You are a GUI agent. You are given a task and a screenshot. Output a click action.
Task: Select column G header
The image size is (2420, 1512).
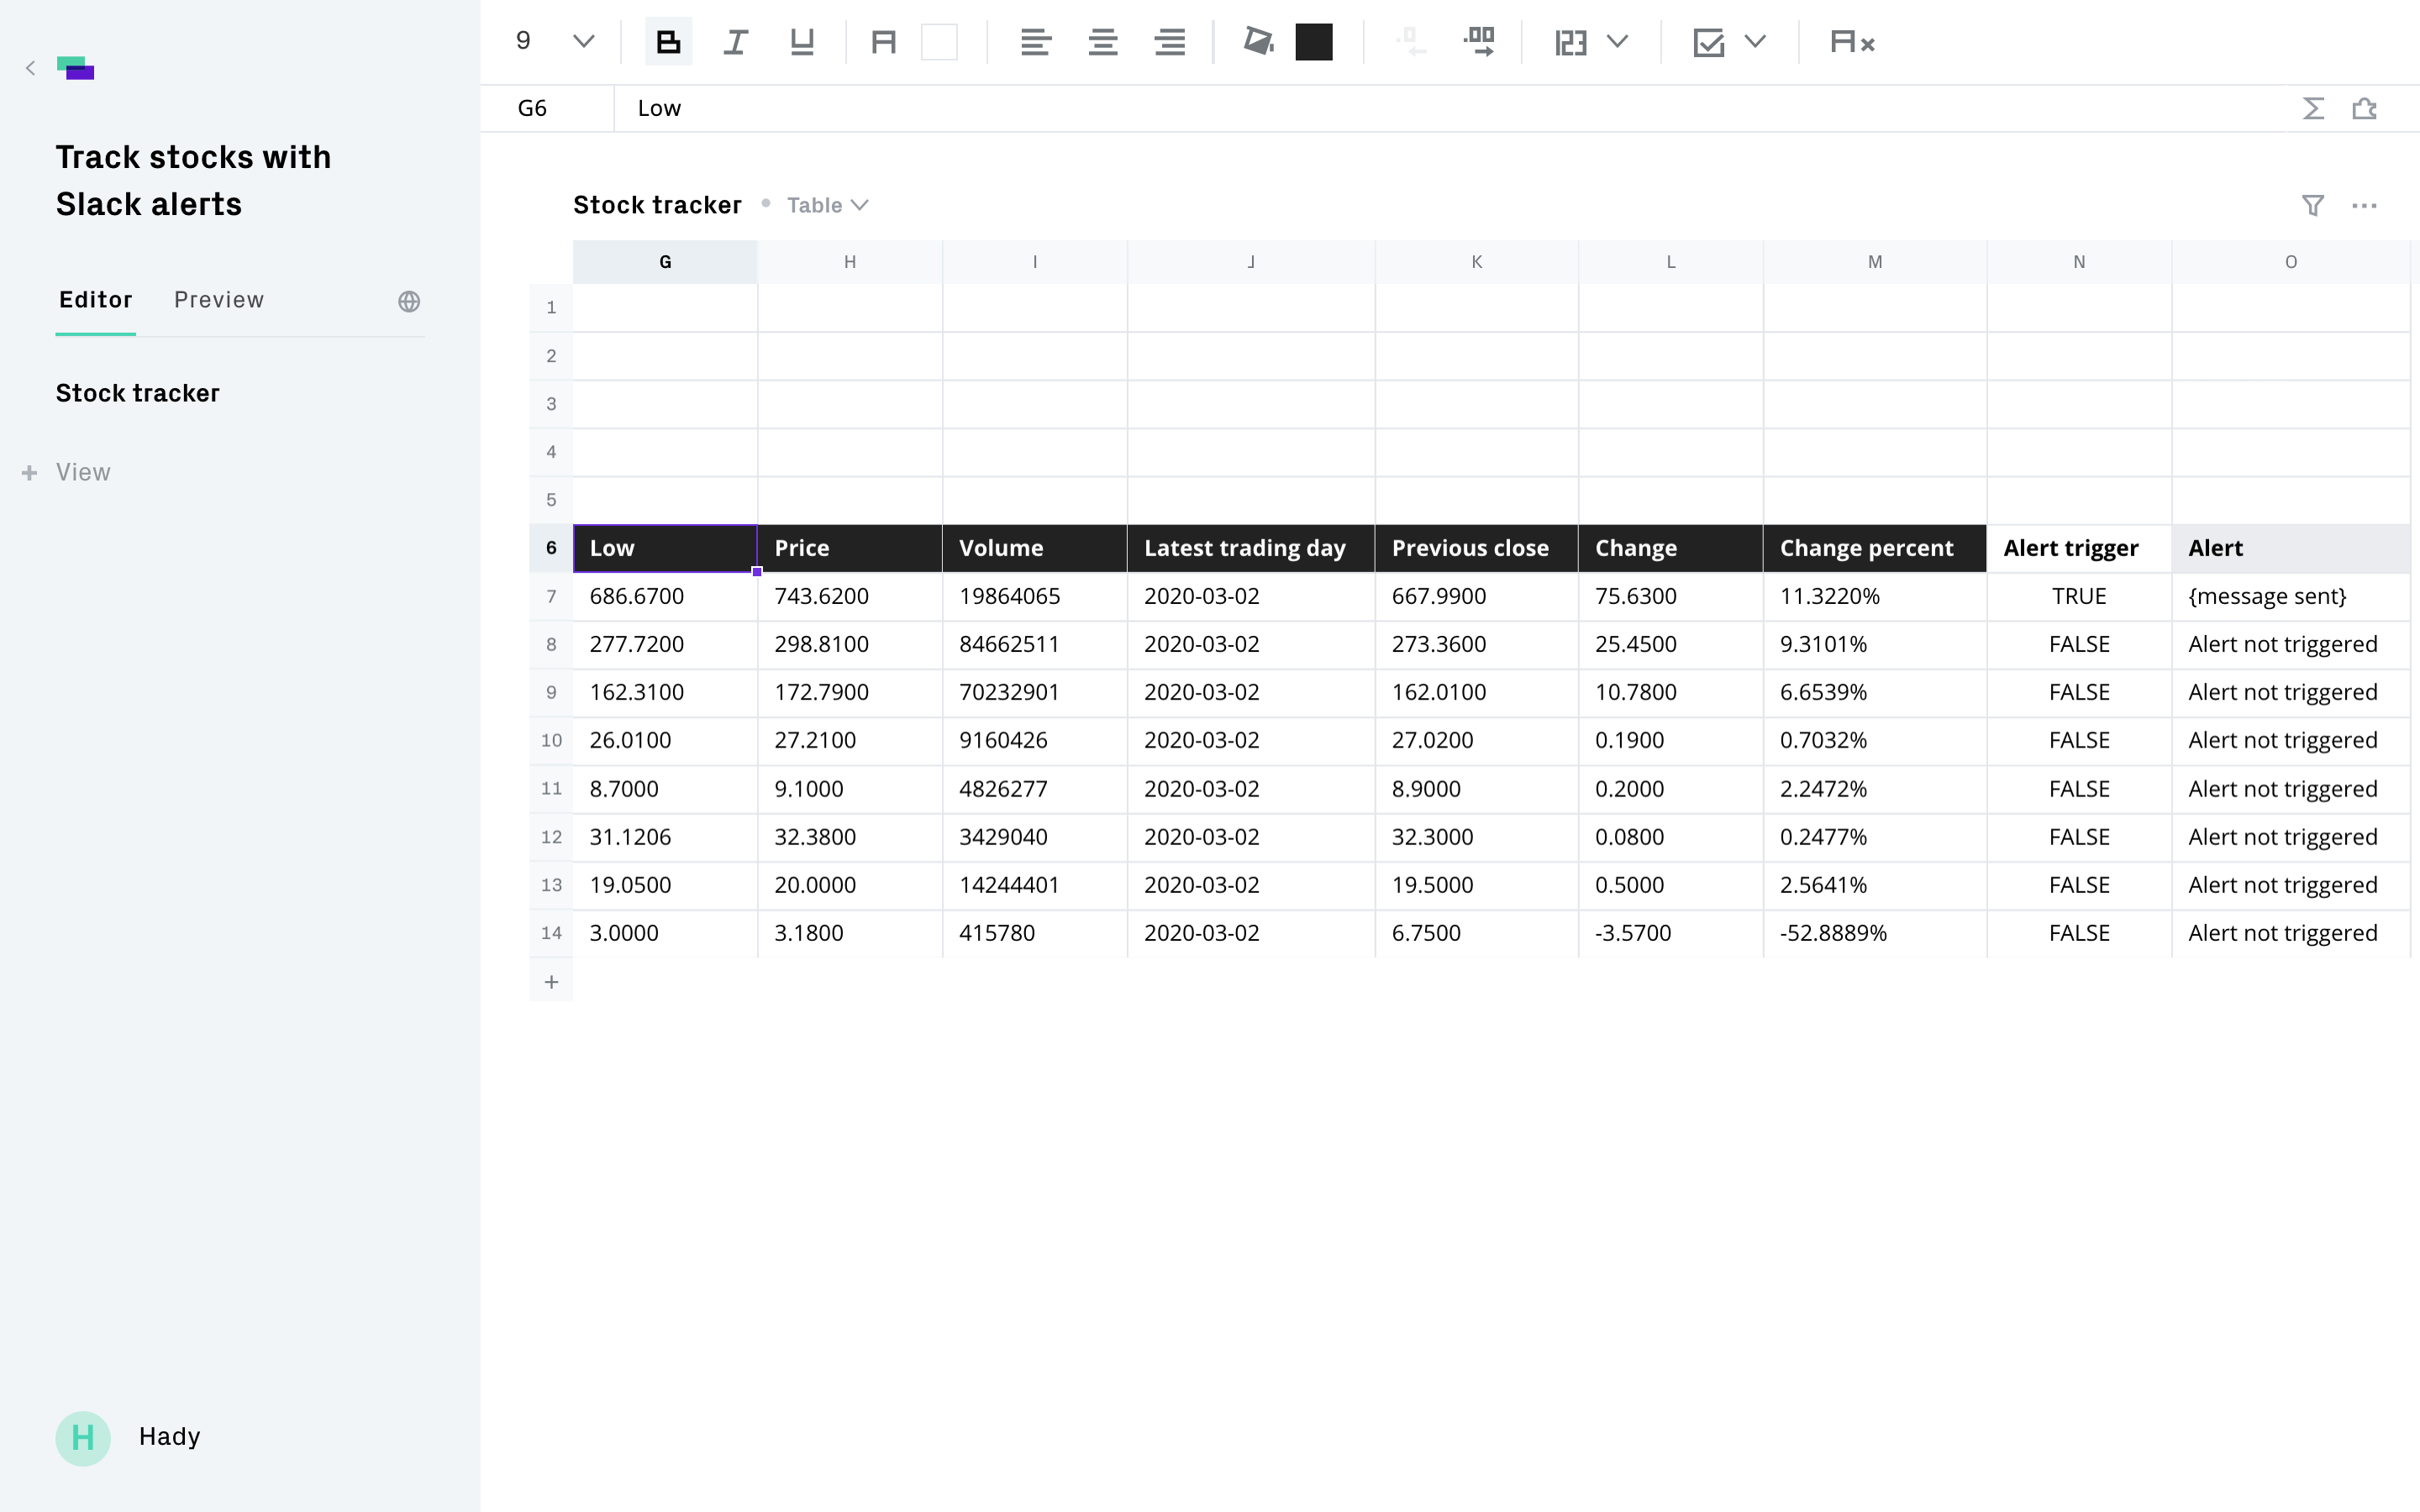pyautogui.click(x=665, y=262)
